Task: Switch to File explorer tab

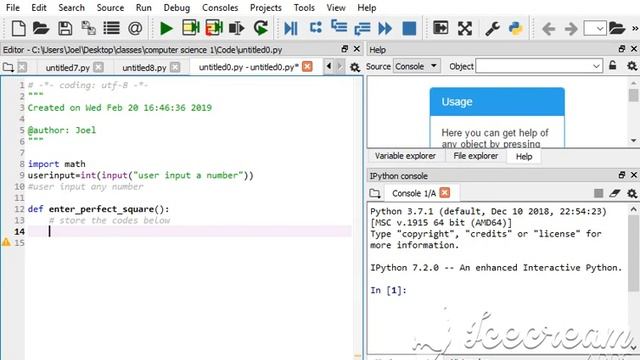Action: click(476, 156)
